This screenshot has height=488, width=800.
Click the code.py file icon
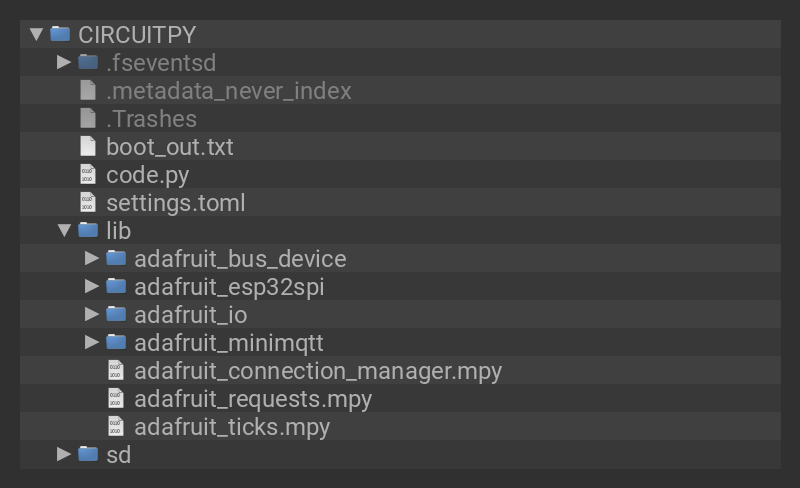pos(88,174)
